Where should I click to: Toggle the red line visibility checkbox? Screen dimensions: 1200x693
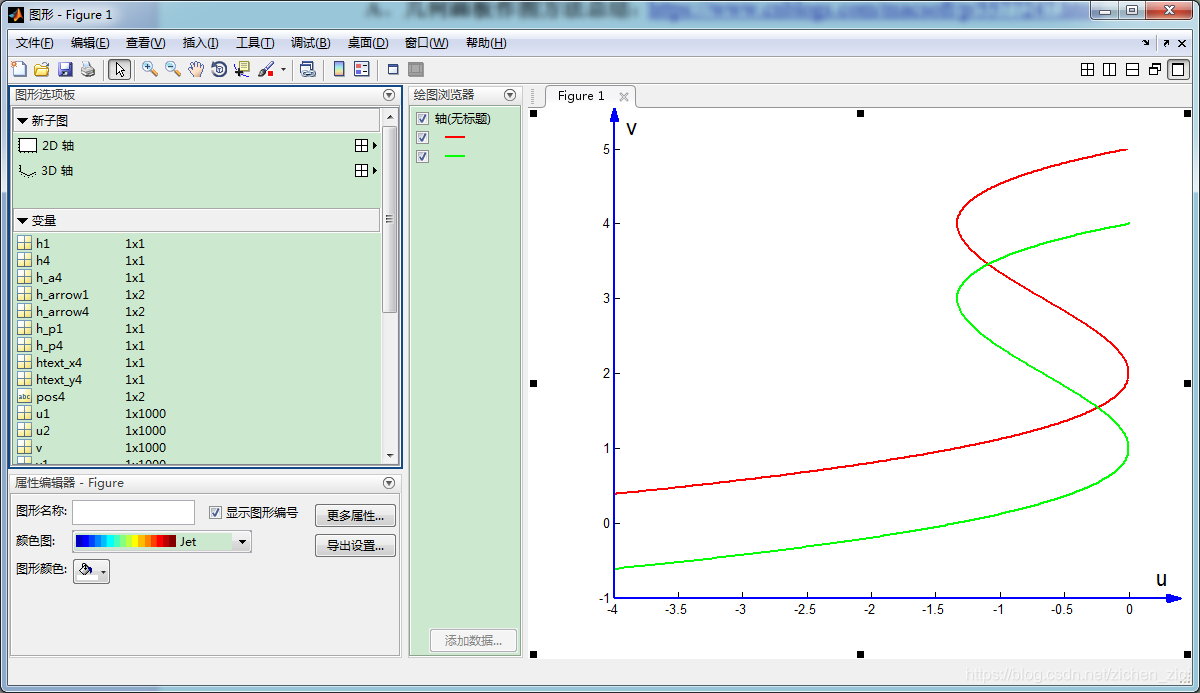[422, 137]
